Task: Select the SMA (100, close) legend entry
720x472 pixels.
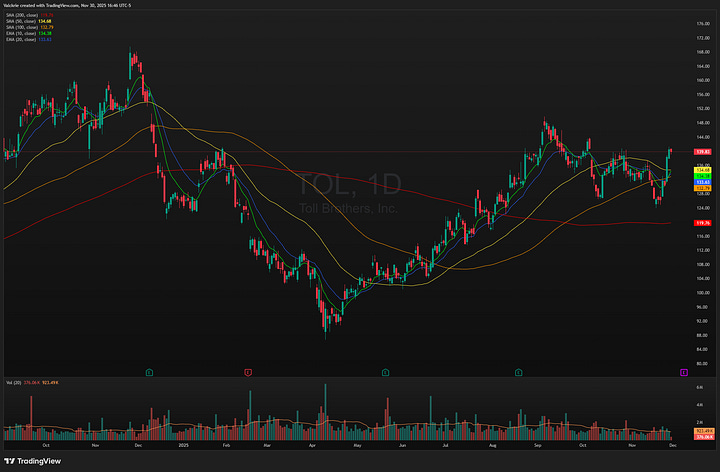Action: pos(30,27)
